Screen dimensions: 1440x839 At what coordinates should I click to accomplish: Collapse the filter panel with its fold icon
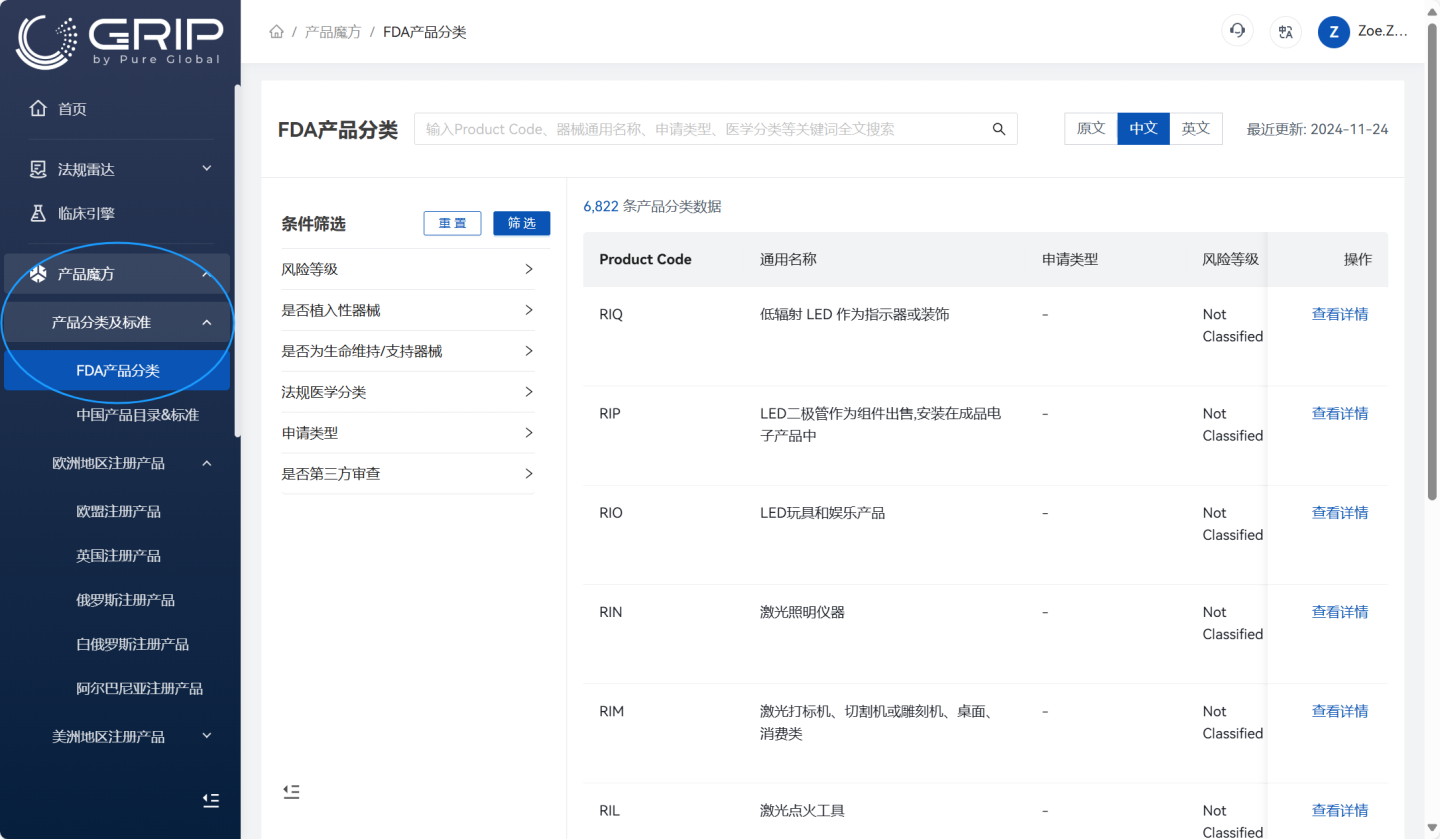point(291,791)
